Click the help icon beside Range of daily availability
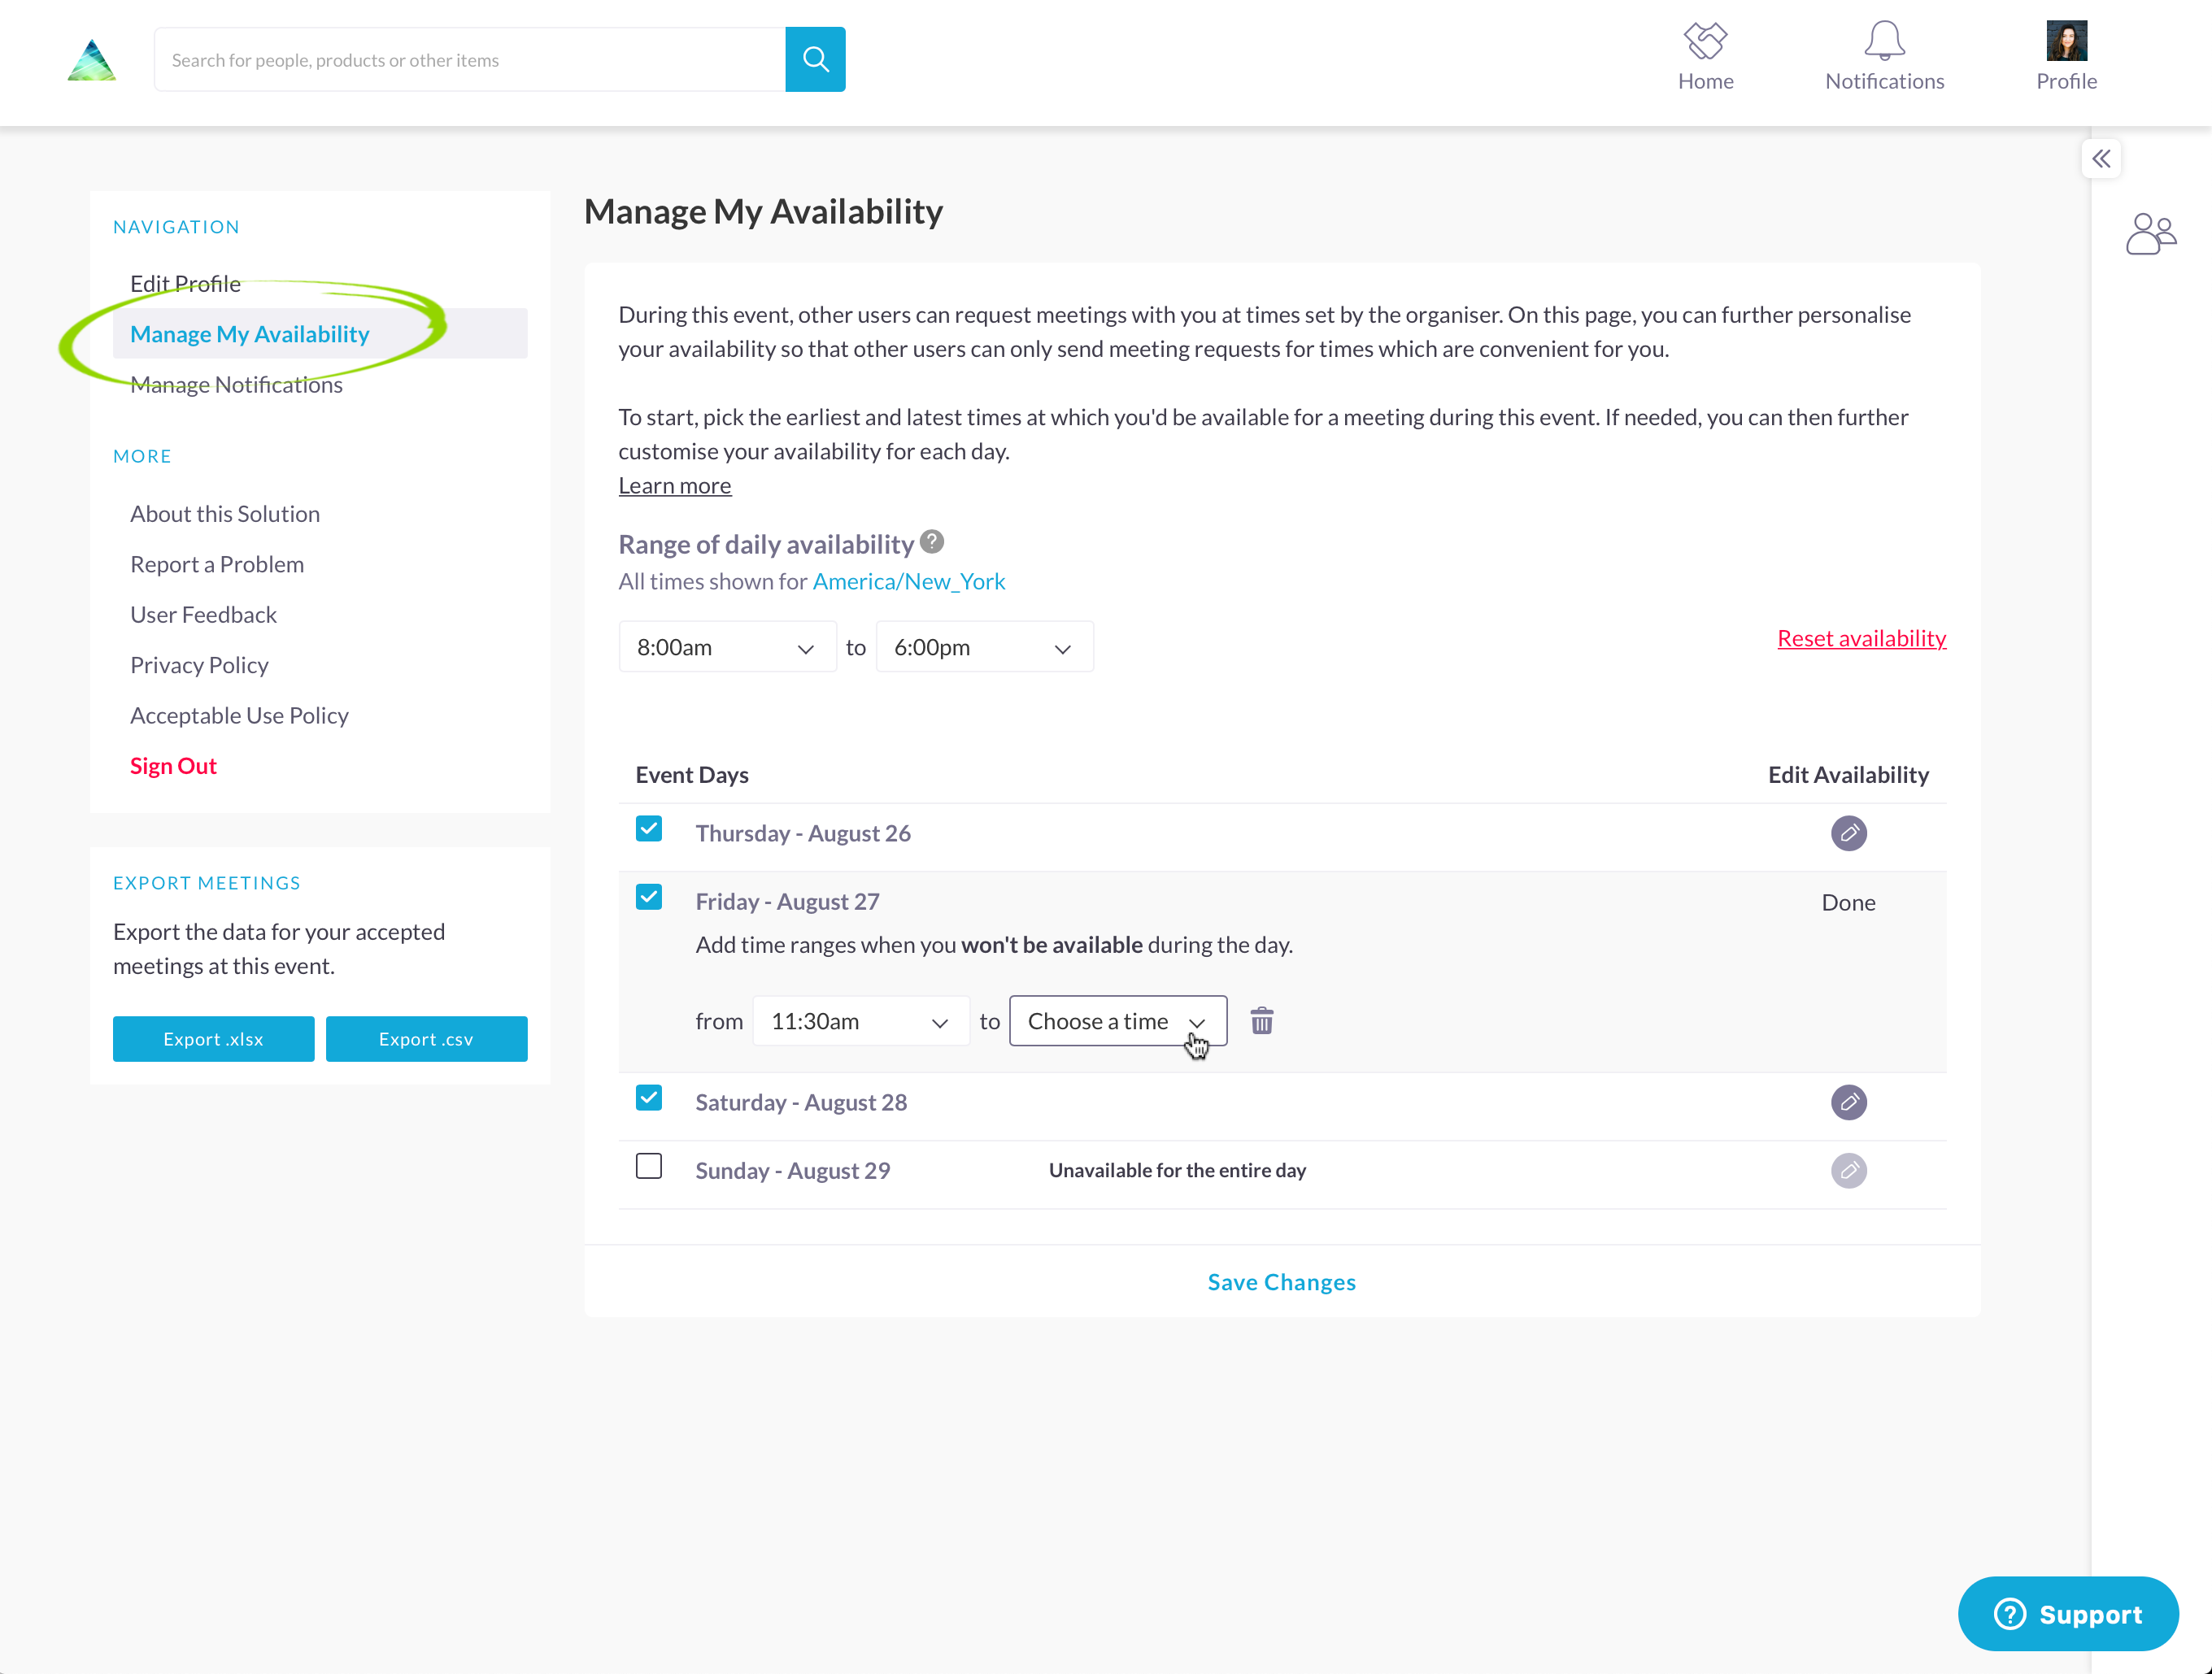 click(932, 542)
